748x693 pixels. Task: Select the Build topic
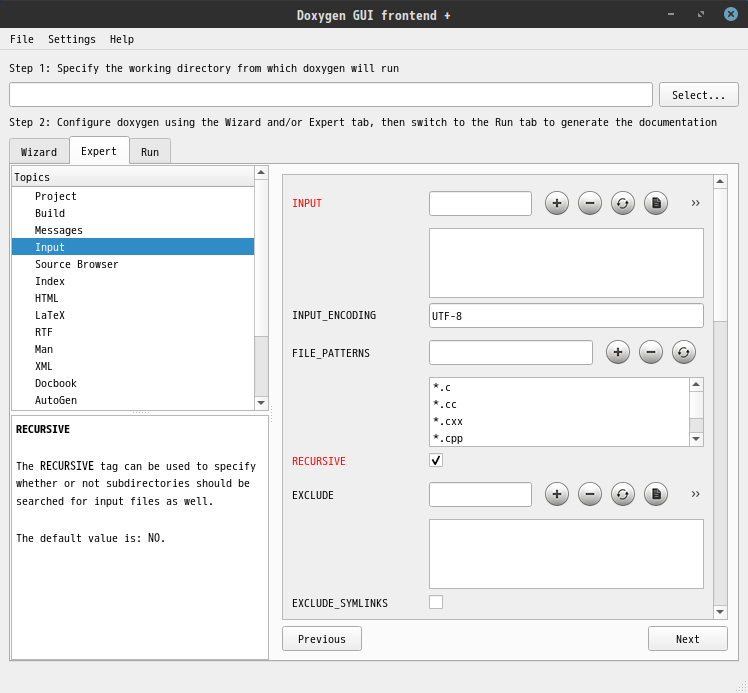pyautogui.click(x=133, y=213)
